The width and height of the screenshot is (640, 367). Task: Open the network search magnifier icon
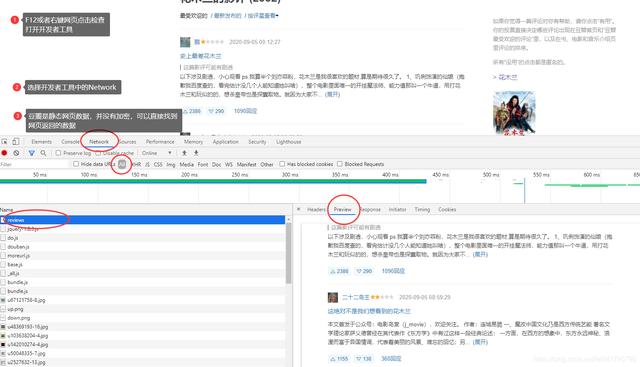click(43, 153)
